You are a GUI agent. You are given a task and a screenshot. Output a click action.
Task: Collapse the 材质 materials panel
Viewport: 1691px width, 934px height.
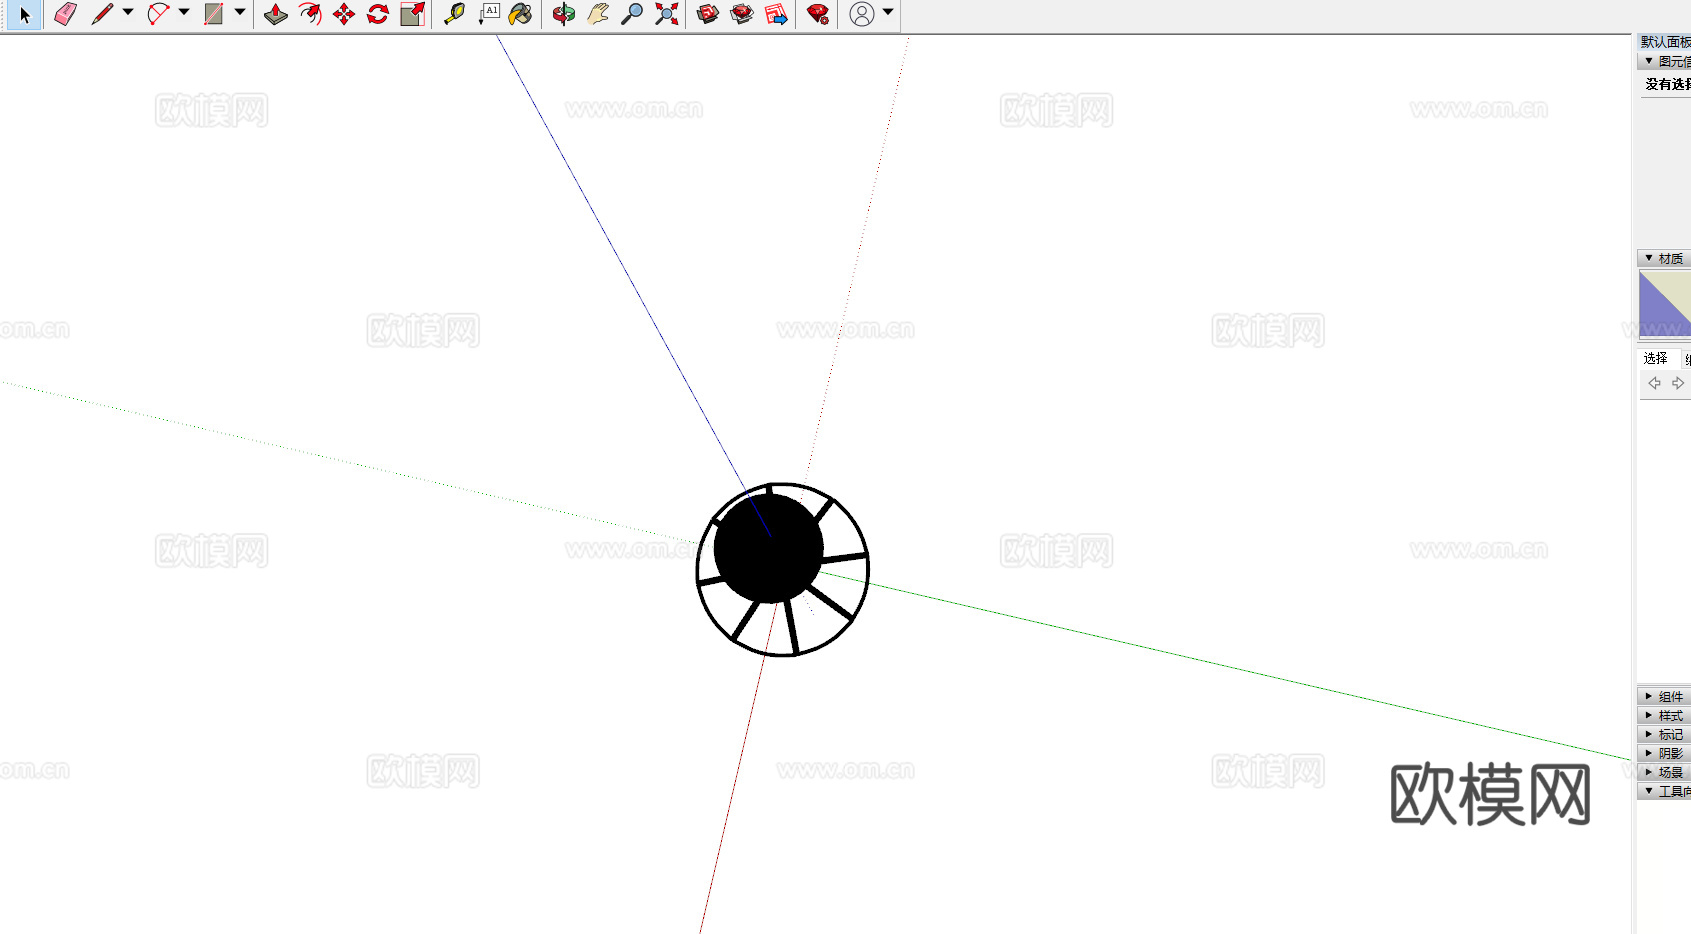pyautogui.click(x=1649, y=258)
